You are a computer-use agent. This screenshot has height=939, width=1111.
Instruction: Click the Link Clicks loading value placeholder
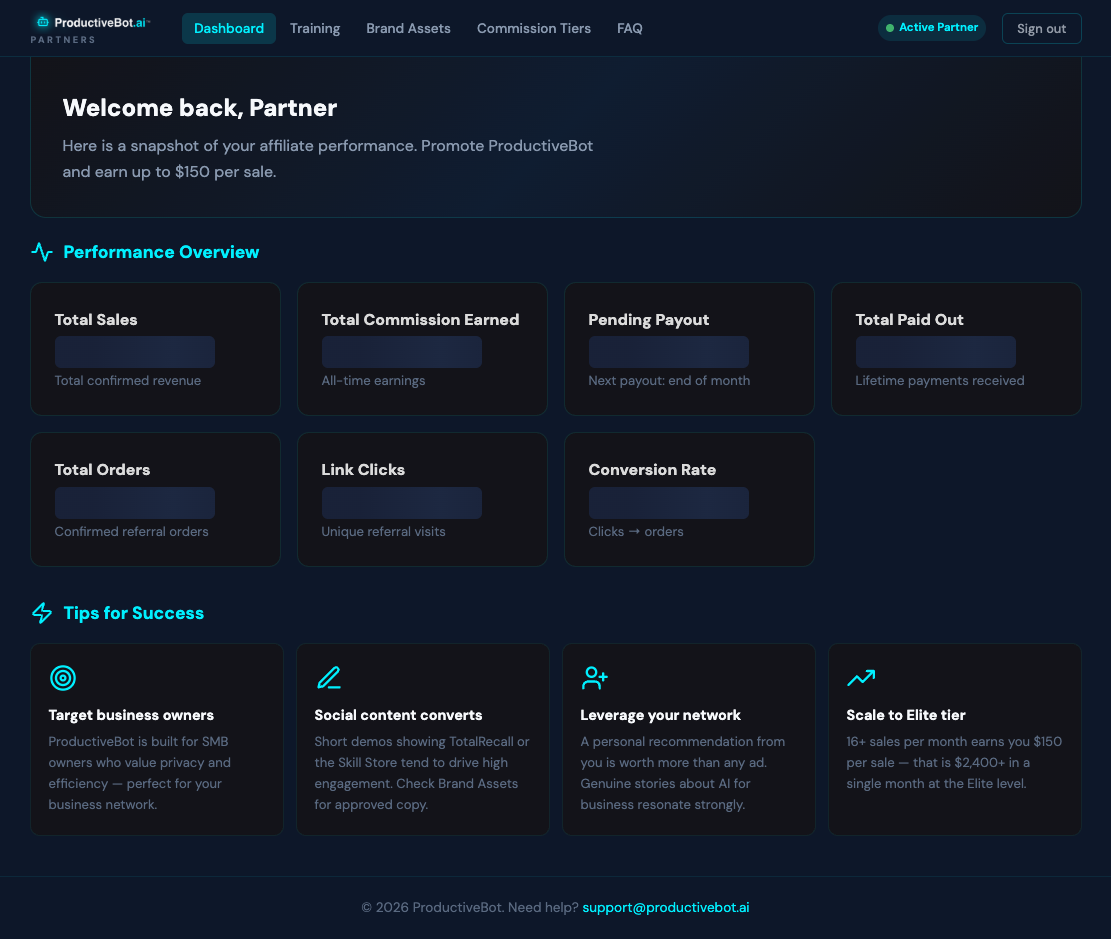pyautogui.click(x=402, y=503)
